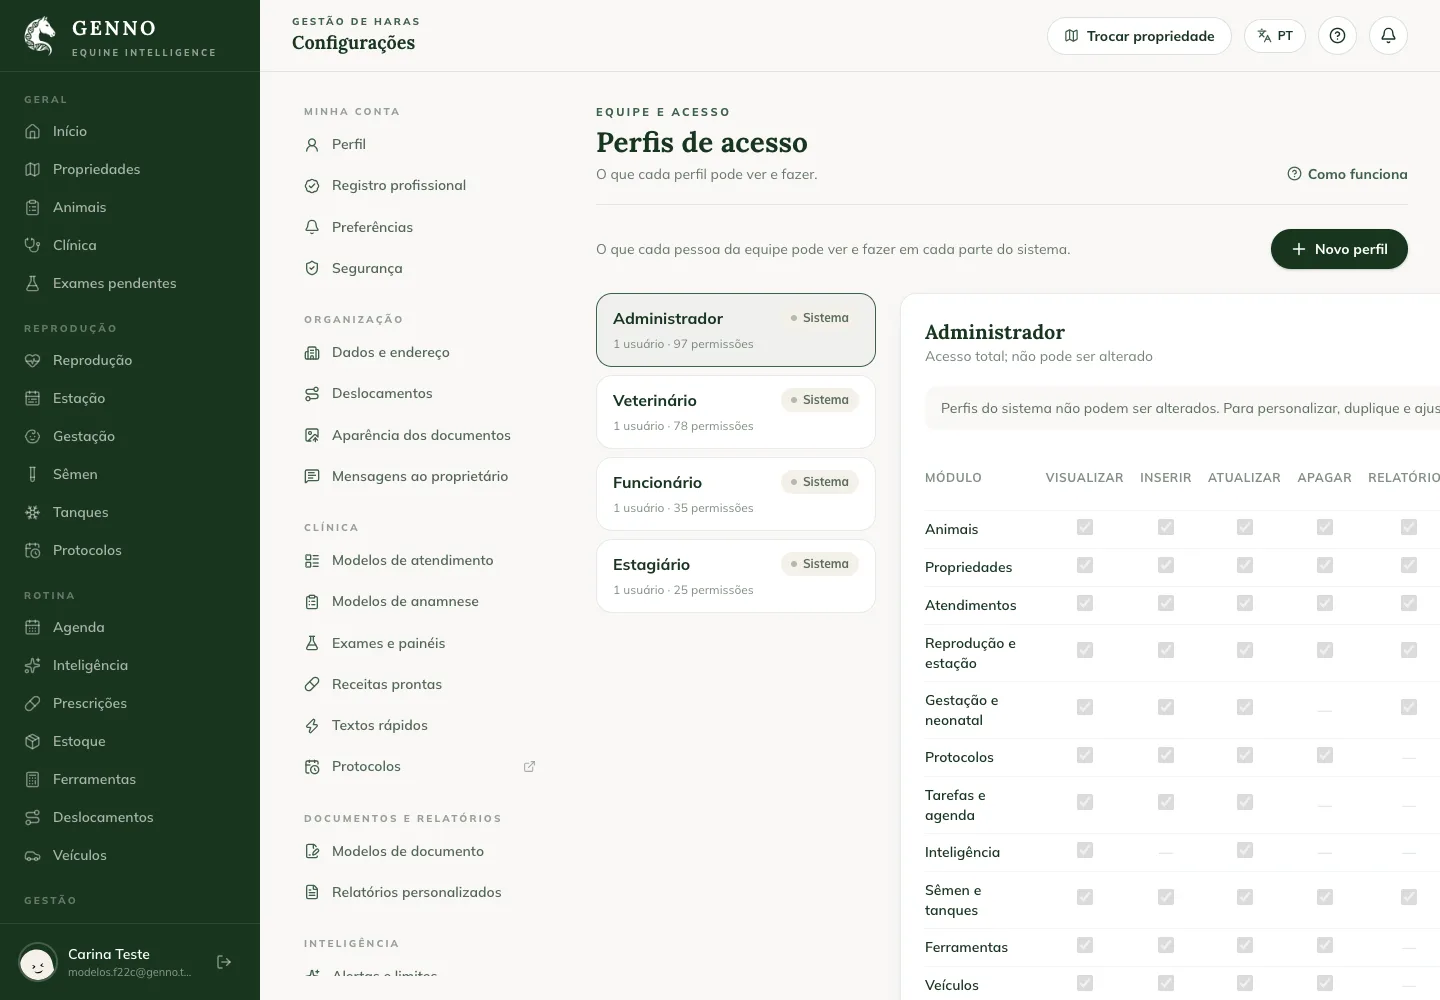Click the Clínica stethoscope icon

click(x=33, y=245)
